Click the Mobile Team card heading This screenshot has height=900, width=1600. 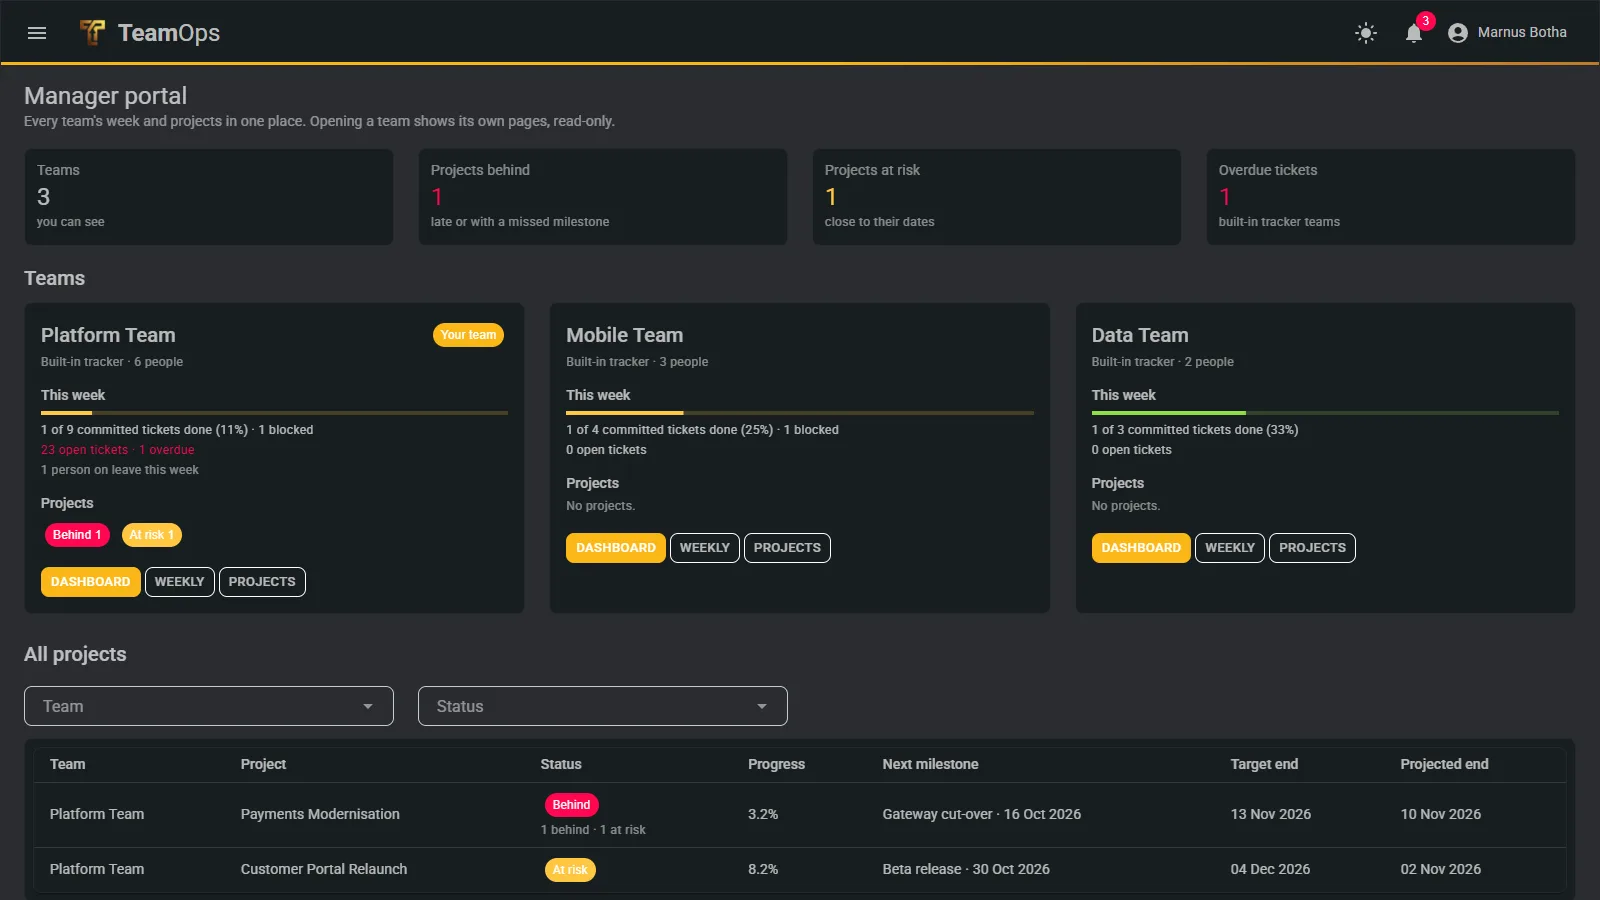point(624,335)
